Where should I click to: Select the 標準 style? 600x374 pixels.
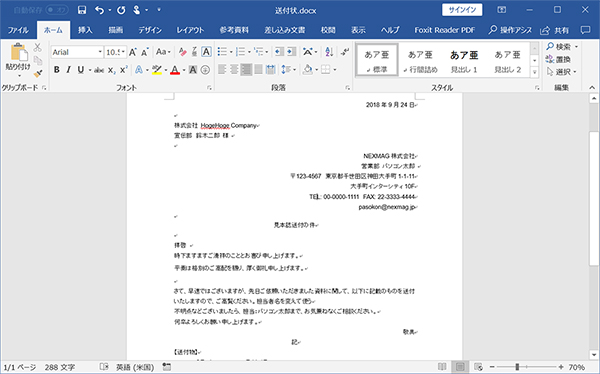pos(377,60)
